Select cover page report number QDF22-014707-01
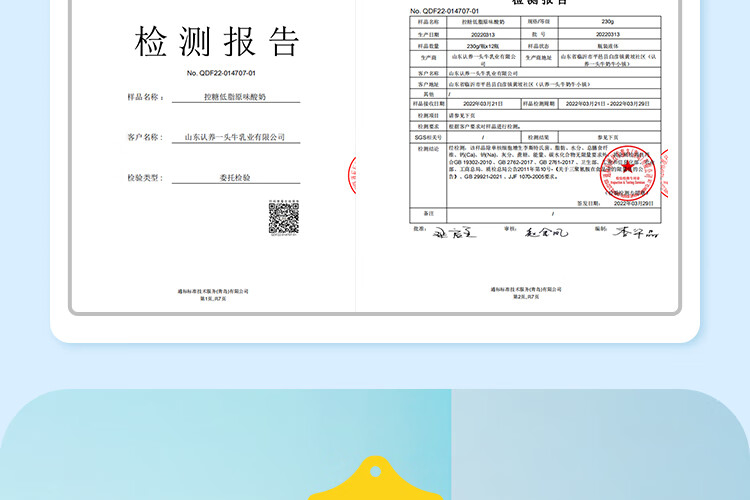 tap(221, 73)
